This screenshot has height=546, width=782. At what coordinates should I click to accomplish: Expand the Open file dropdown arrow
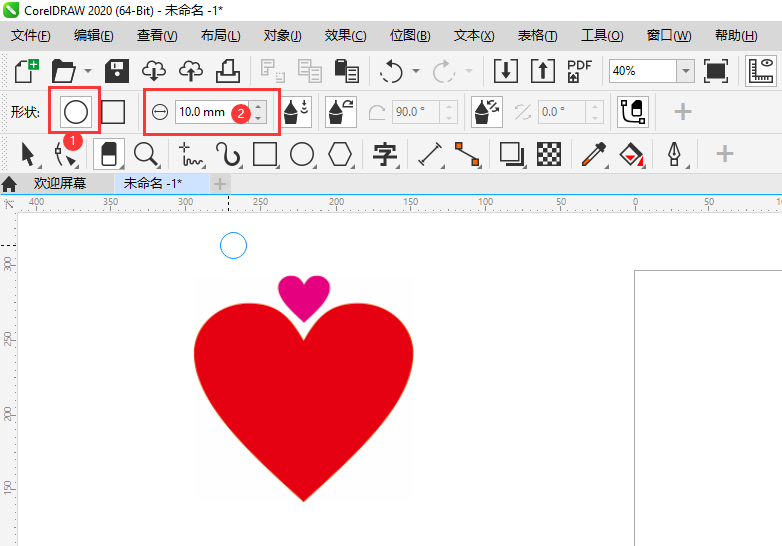pyautogui.click(x=88, y=71)
